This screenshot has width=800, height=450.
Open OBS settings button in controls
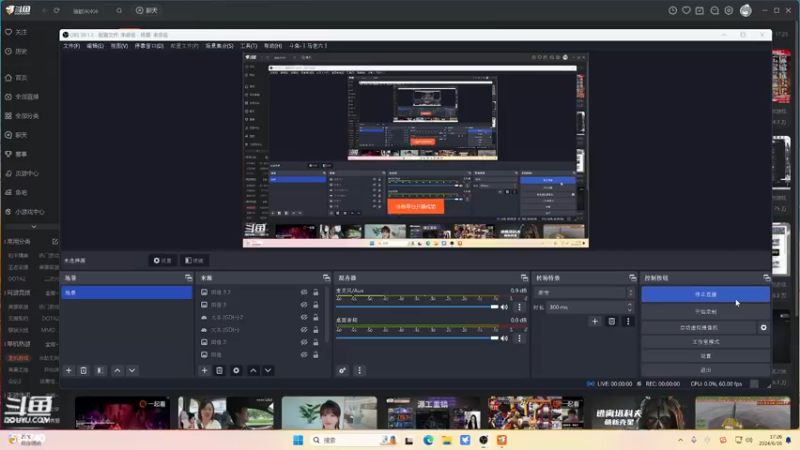(x=706, y=356)
